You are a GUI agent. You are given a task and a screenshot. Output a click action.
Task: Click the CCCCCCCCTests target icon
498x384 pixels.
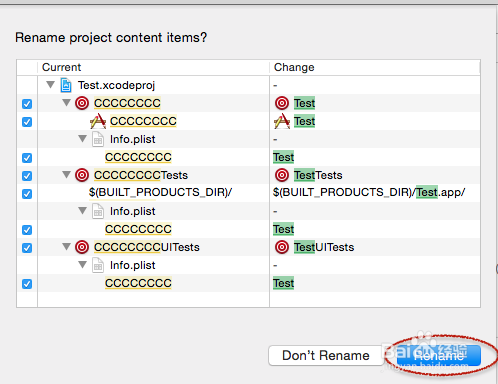[x=82, y=175]
